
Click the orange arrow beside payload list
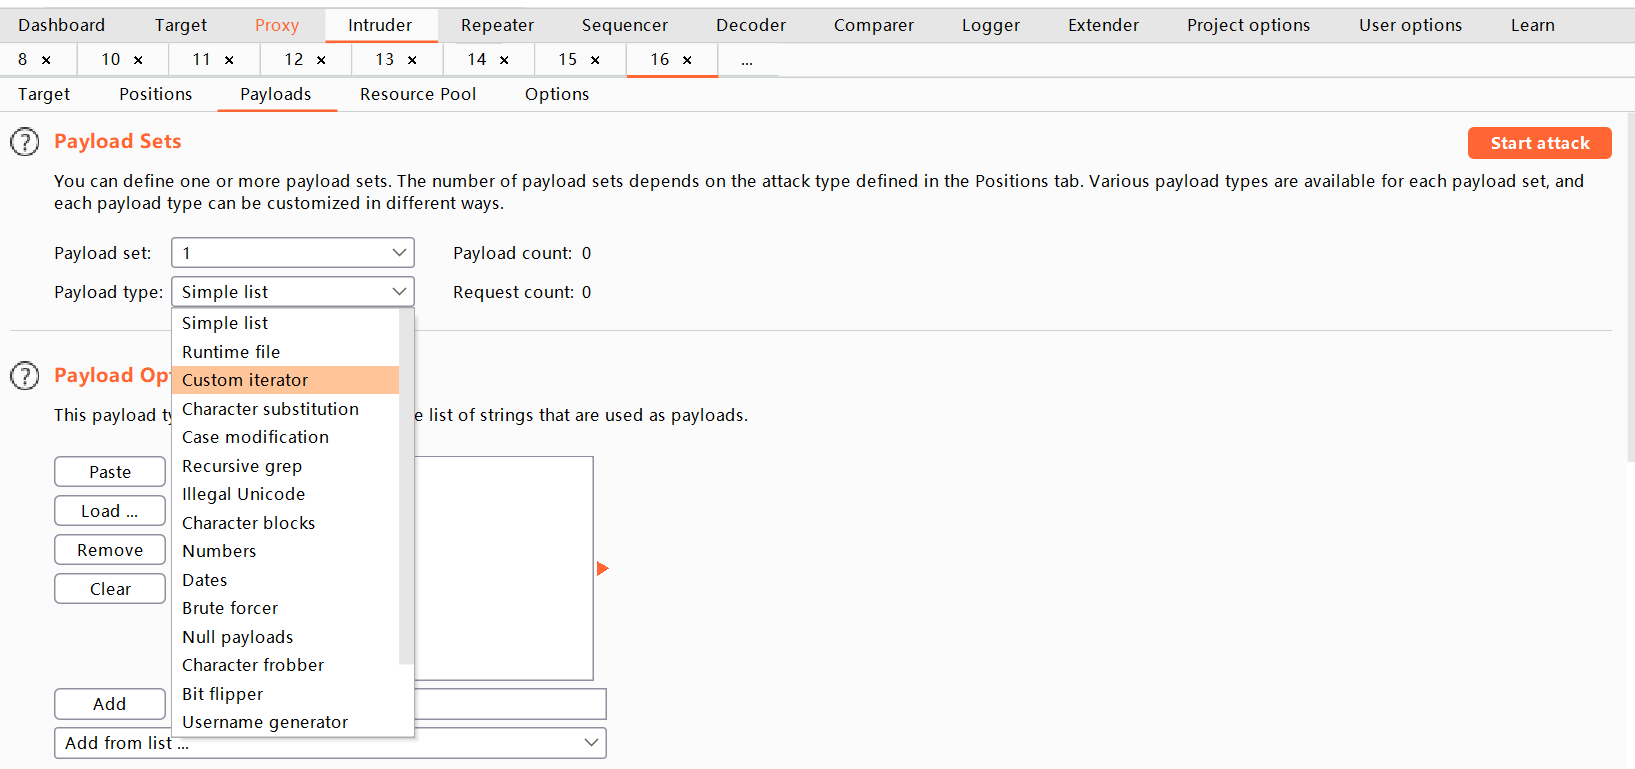[x=602, y=568]
